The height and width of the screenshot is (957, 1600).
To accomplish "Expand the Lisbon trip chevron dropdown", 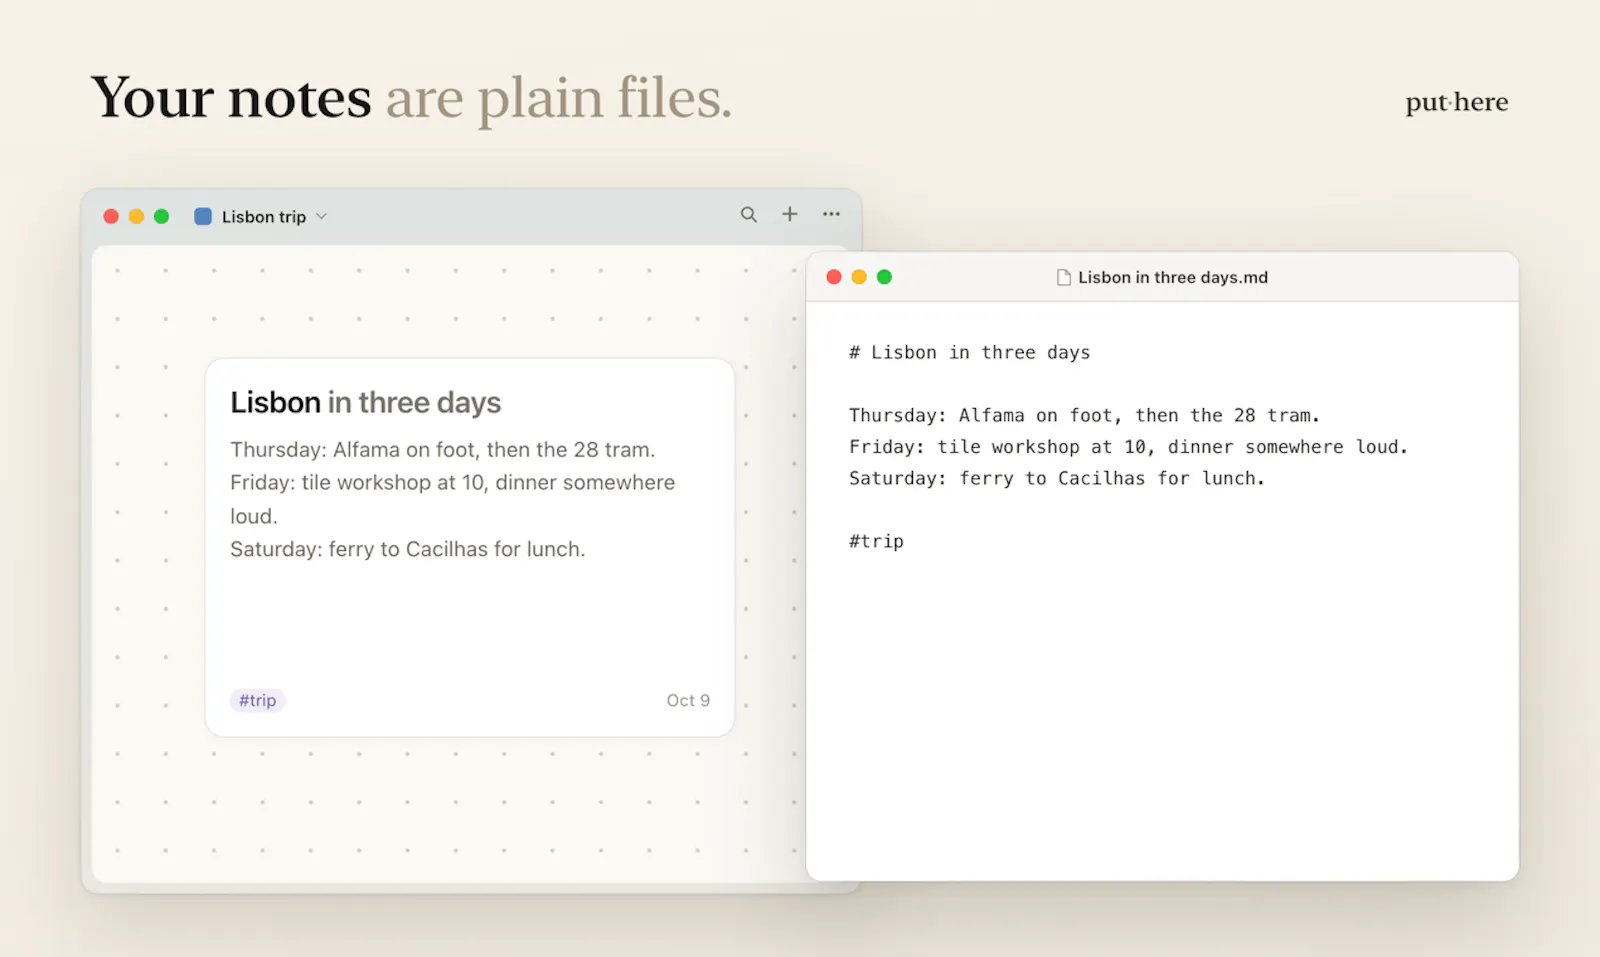I will [x=321, y=216].
